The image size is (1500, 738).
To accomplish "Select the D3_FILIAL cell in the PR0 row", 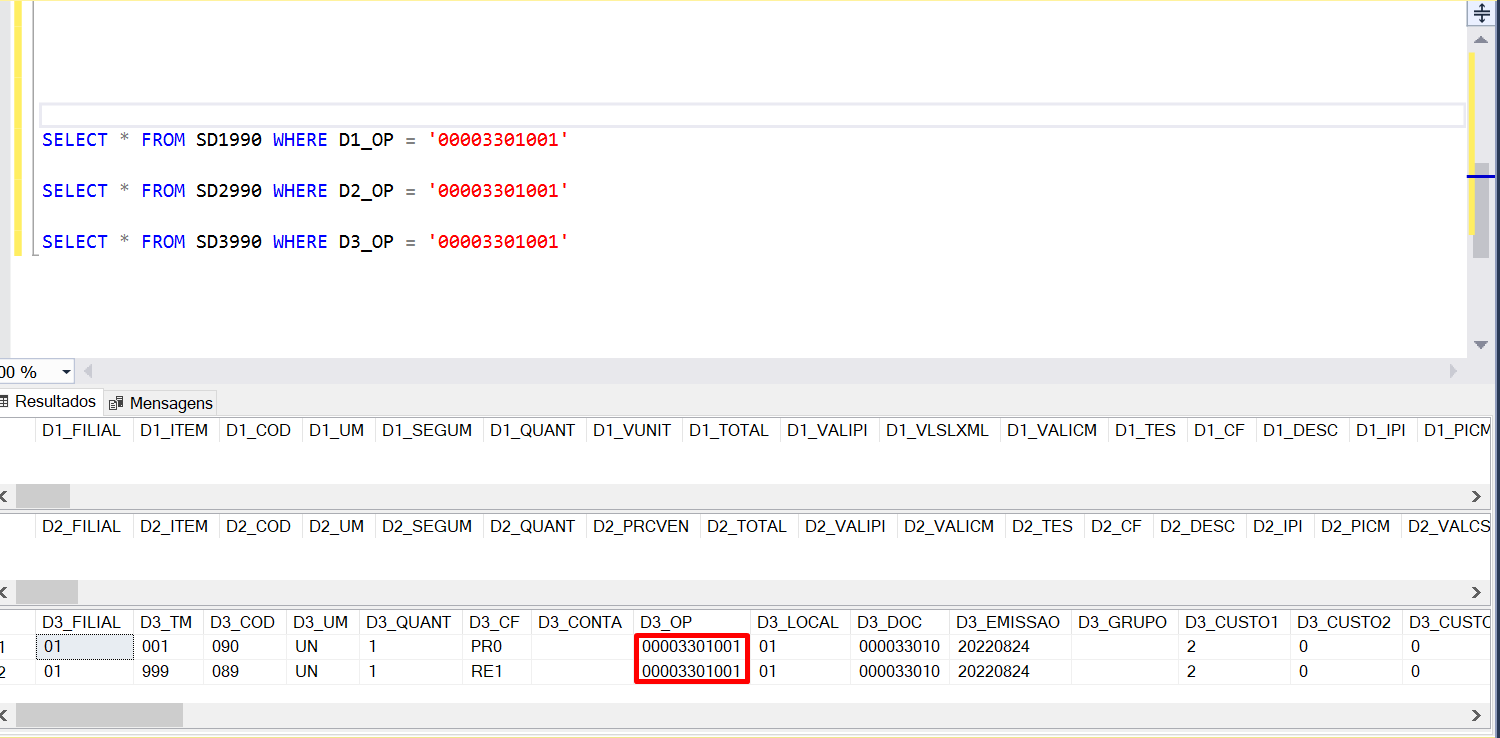I will click(x=84, y=647).
